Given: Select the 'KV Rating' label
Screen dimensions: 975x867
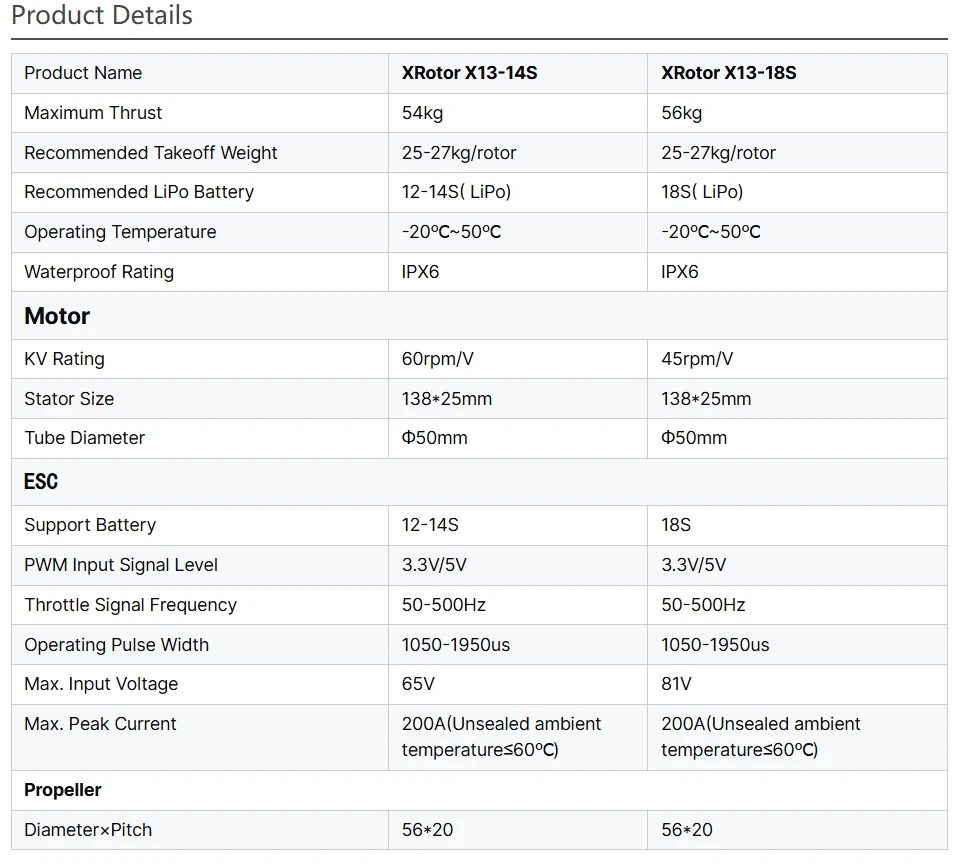Looking at the screenshot, I should tap(64, 359).
